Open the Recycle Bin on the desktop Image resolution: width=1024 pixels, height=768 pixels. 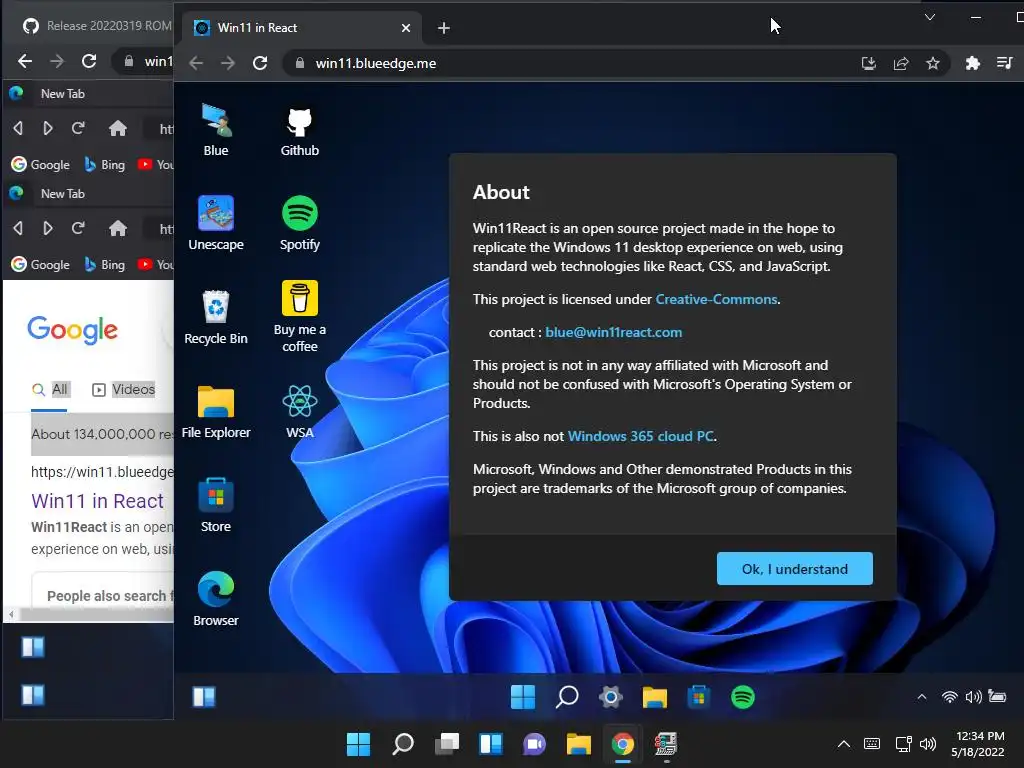[216, 317]
